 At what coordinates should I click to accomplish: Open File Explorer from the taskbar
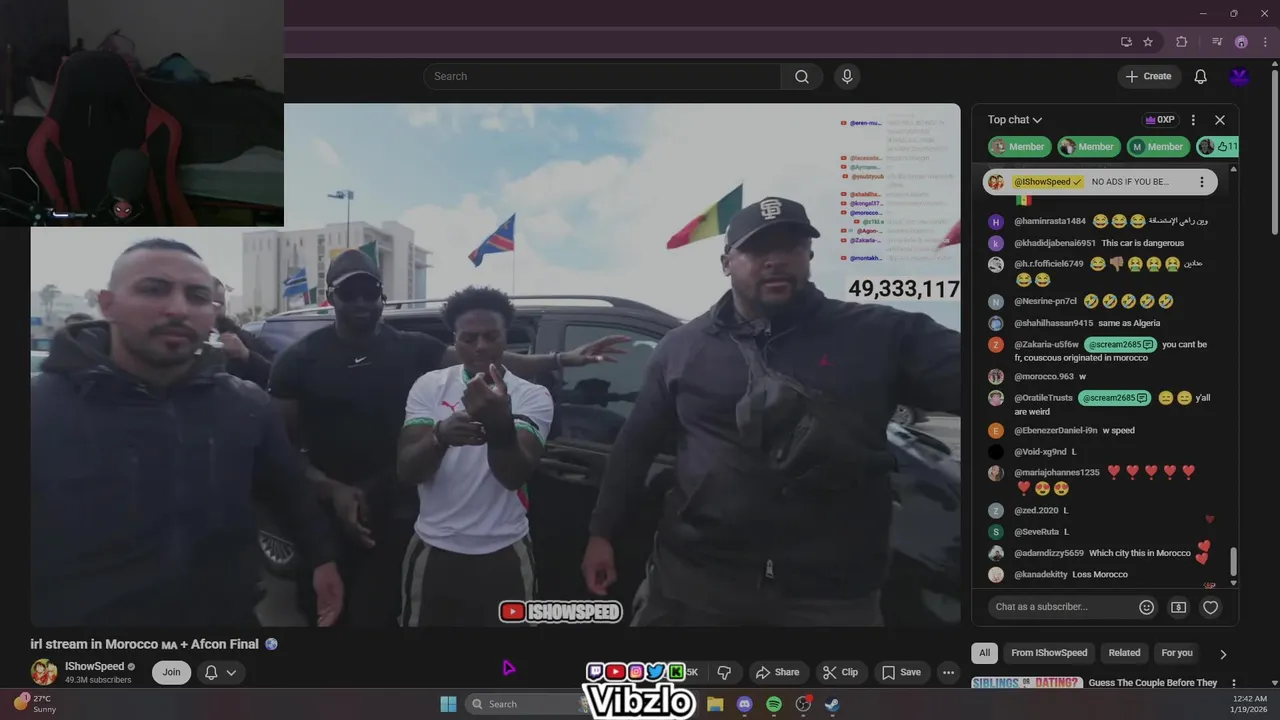click(x=715, y=704)
